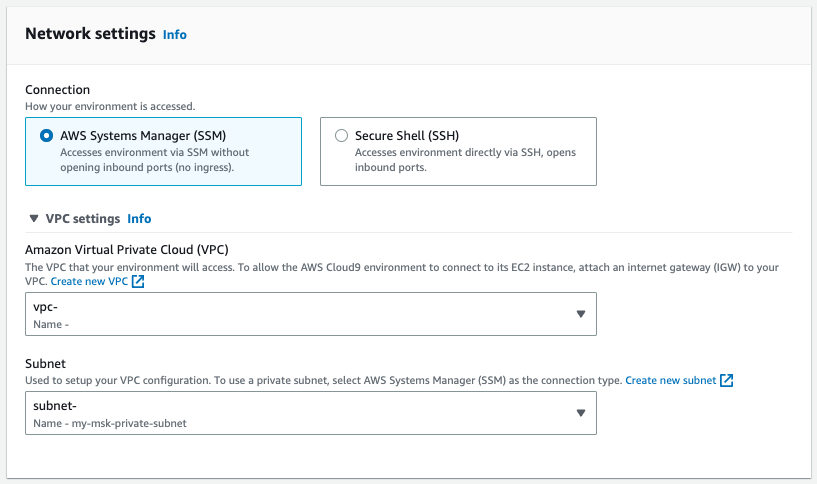Click the Network settings heading
This screenshot has height=484, width=817.
pos(90,34)
